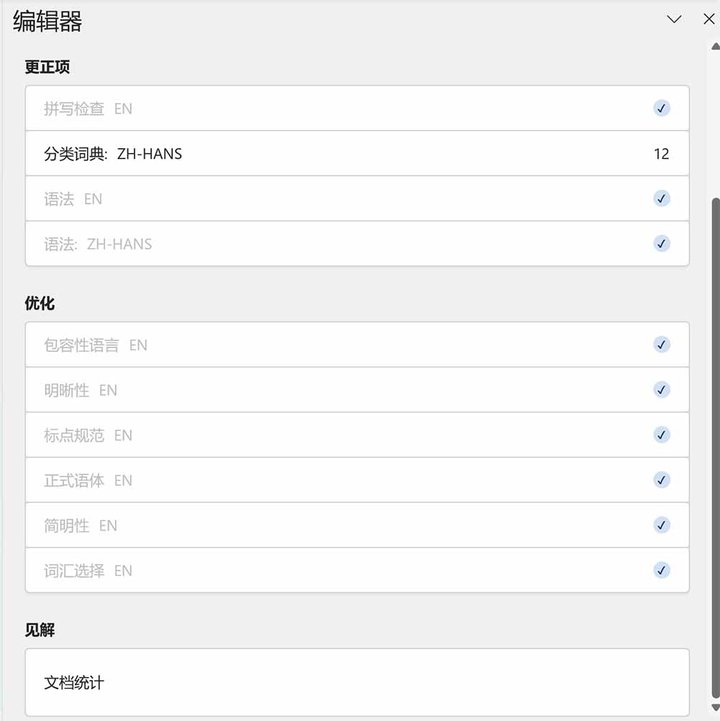This screenshot has width=720, height=721.
Task: Click checkmark icon for 拼写检查 EN
Action: (x=661, y=109)
